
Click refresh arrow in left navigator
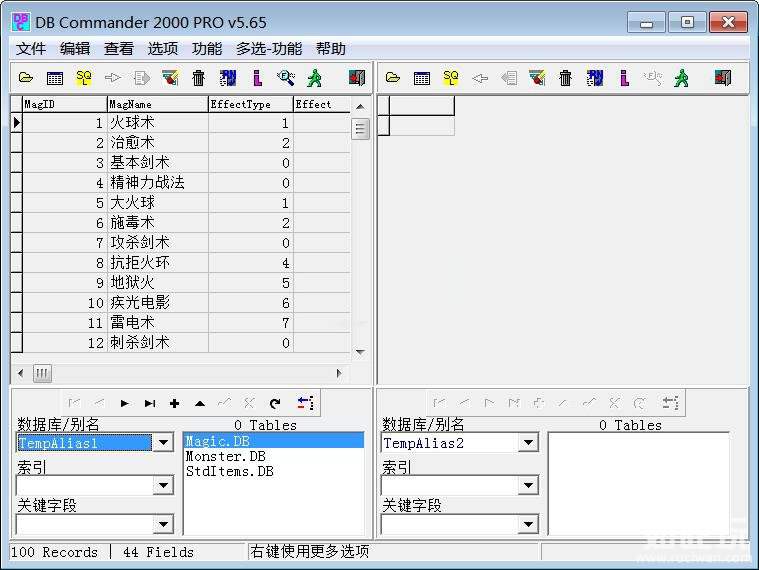(x=275, y=403)
